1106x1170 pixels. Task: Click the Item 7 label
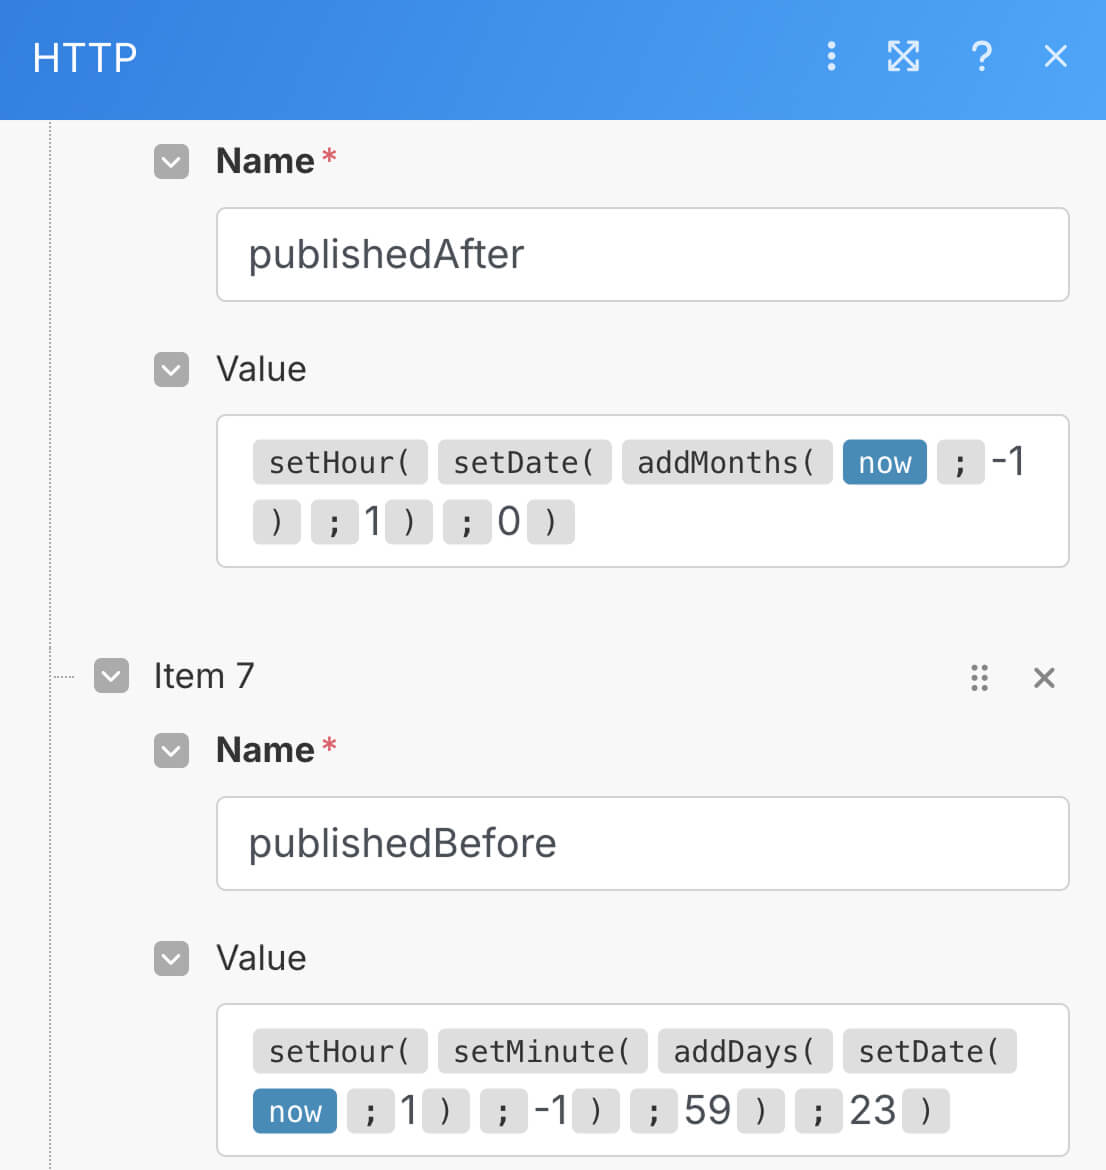(x=204, y=676)
